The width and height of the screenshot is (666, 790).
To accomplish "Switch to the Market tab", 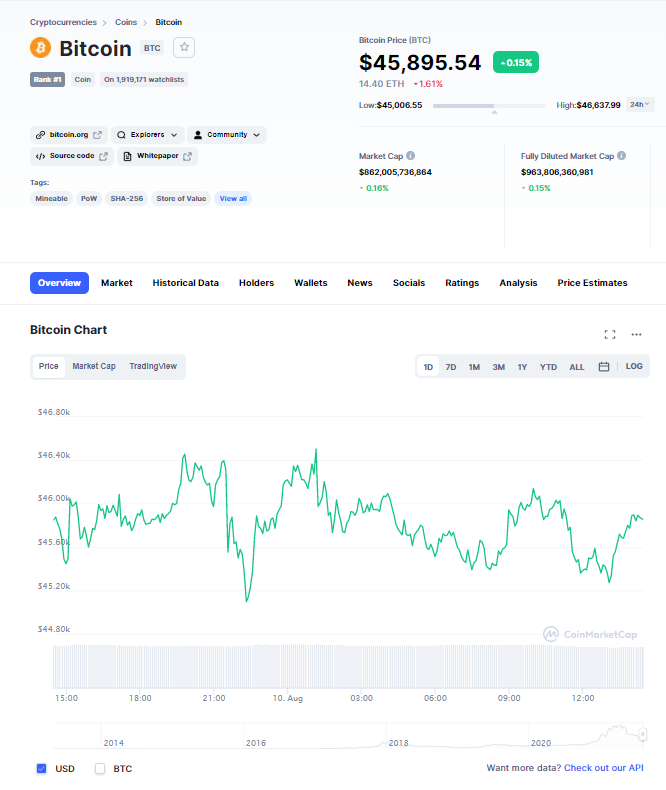I will pyautogui.click(x=117, y=283).
